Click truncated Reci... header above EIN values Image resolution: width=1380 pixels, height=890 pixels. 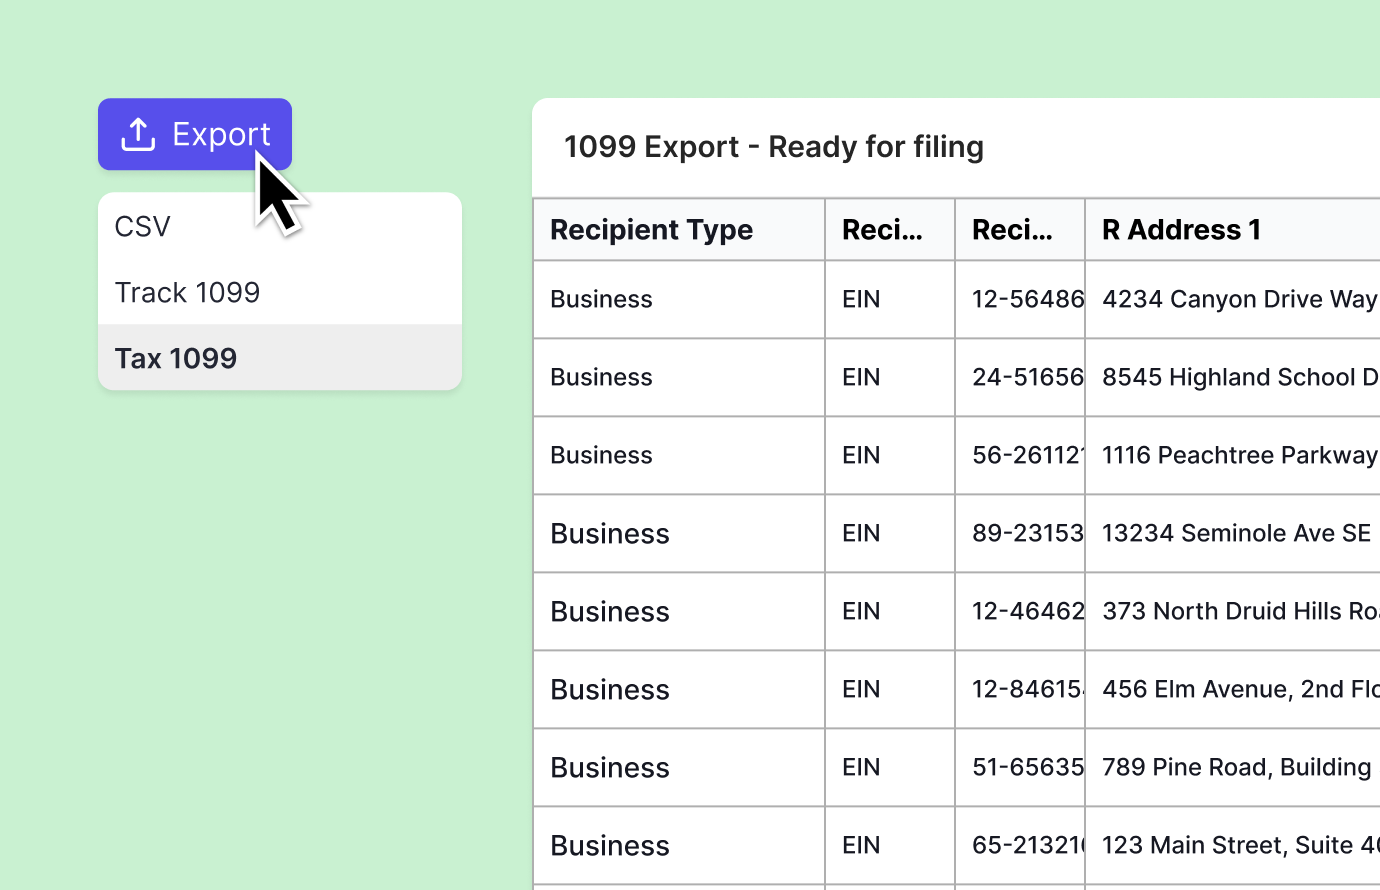[x=882, y=230]
